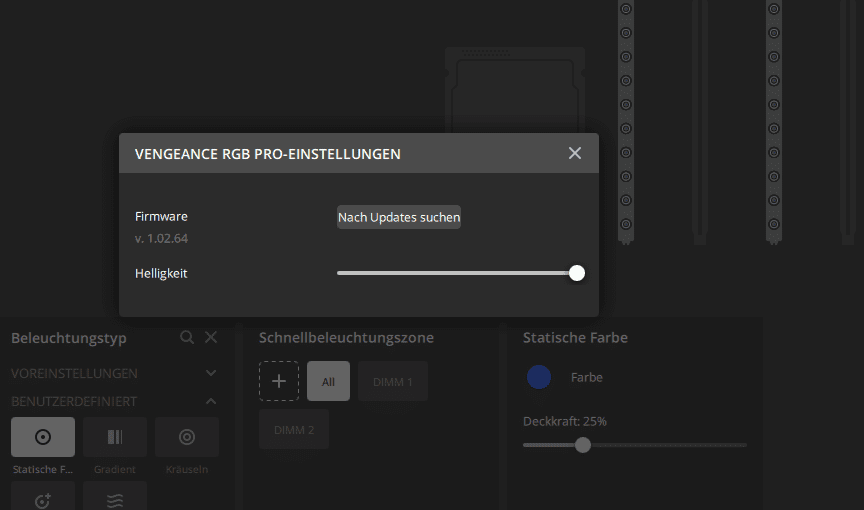864x510 pixels.
Task: Close the Beleuchtungstyp panel
Action: click(x=211, y=338)
